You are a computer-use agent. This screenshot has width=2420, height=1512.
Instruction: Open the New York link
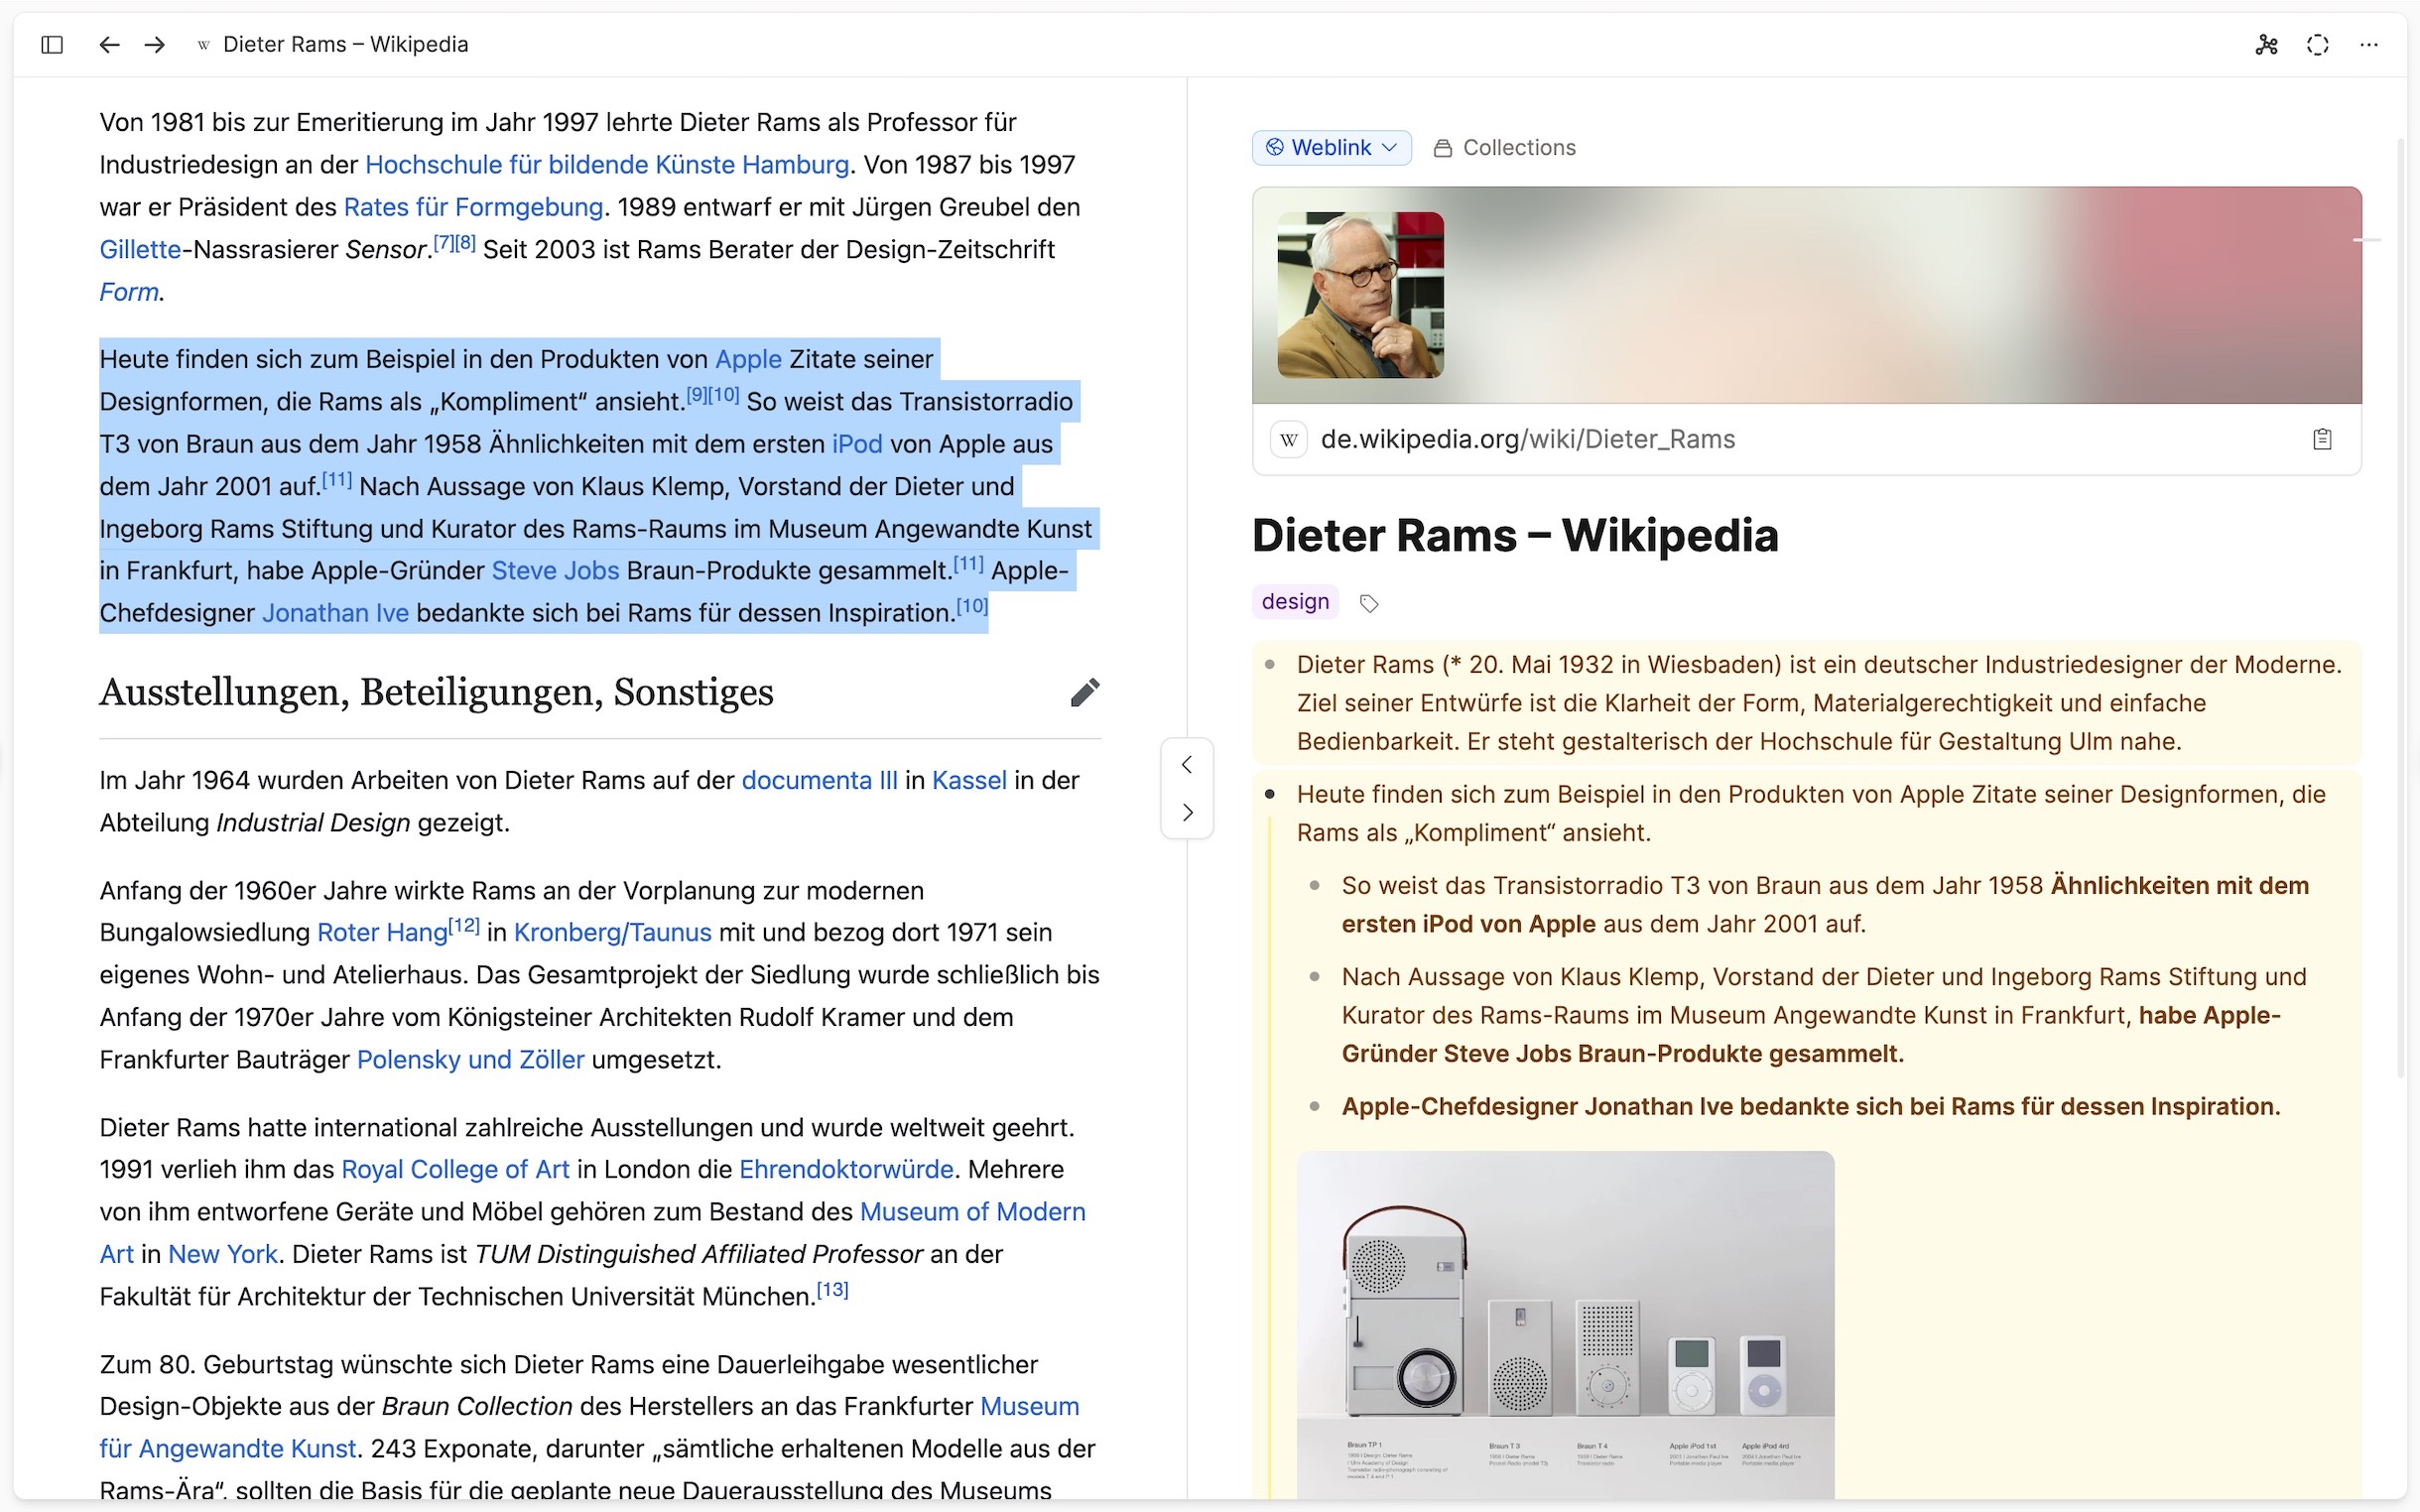point(222,1254)
